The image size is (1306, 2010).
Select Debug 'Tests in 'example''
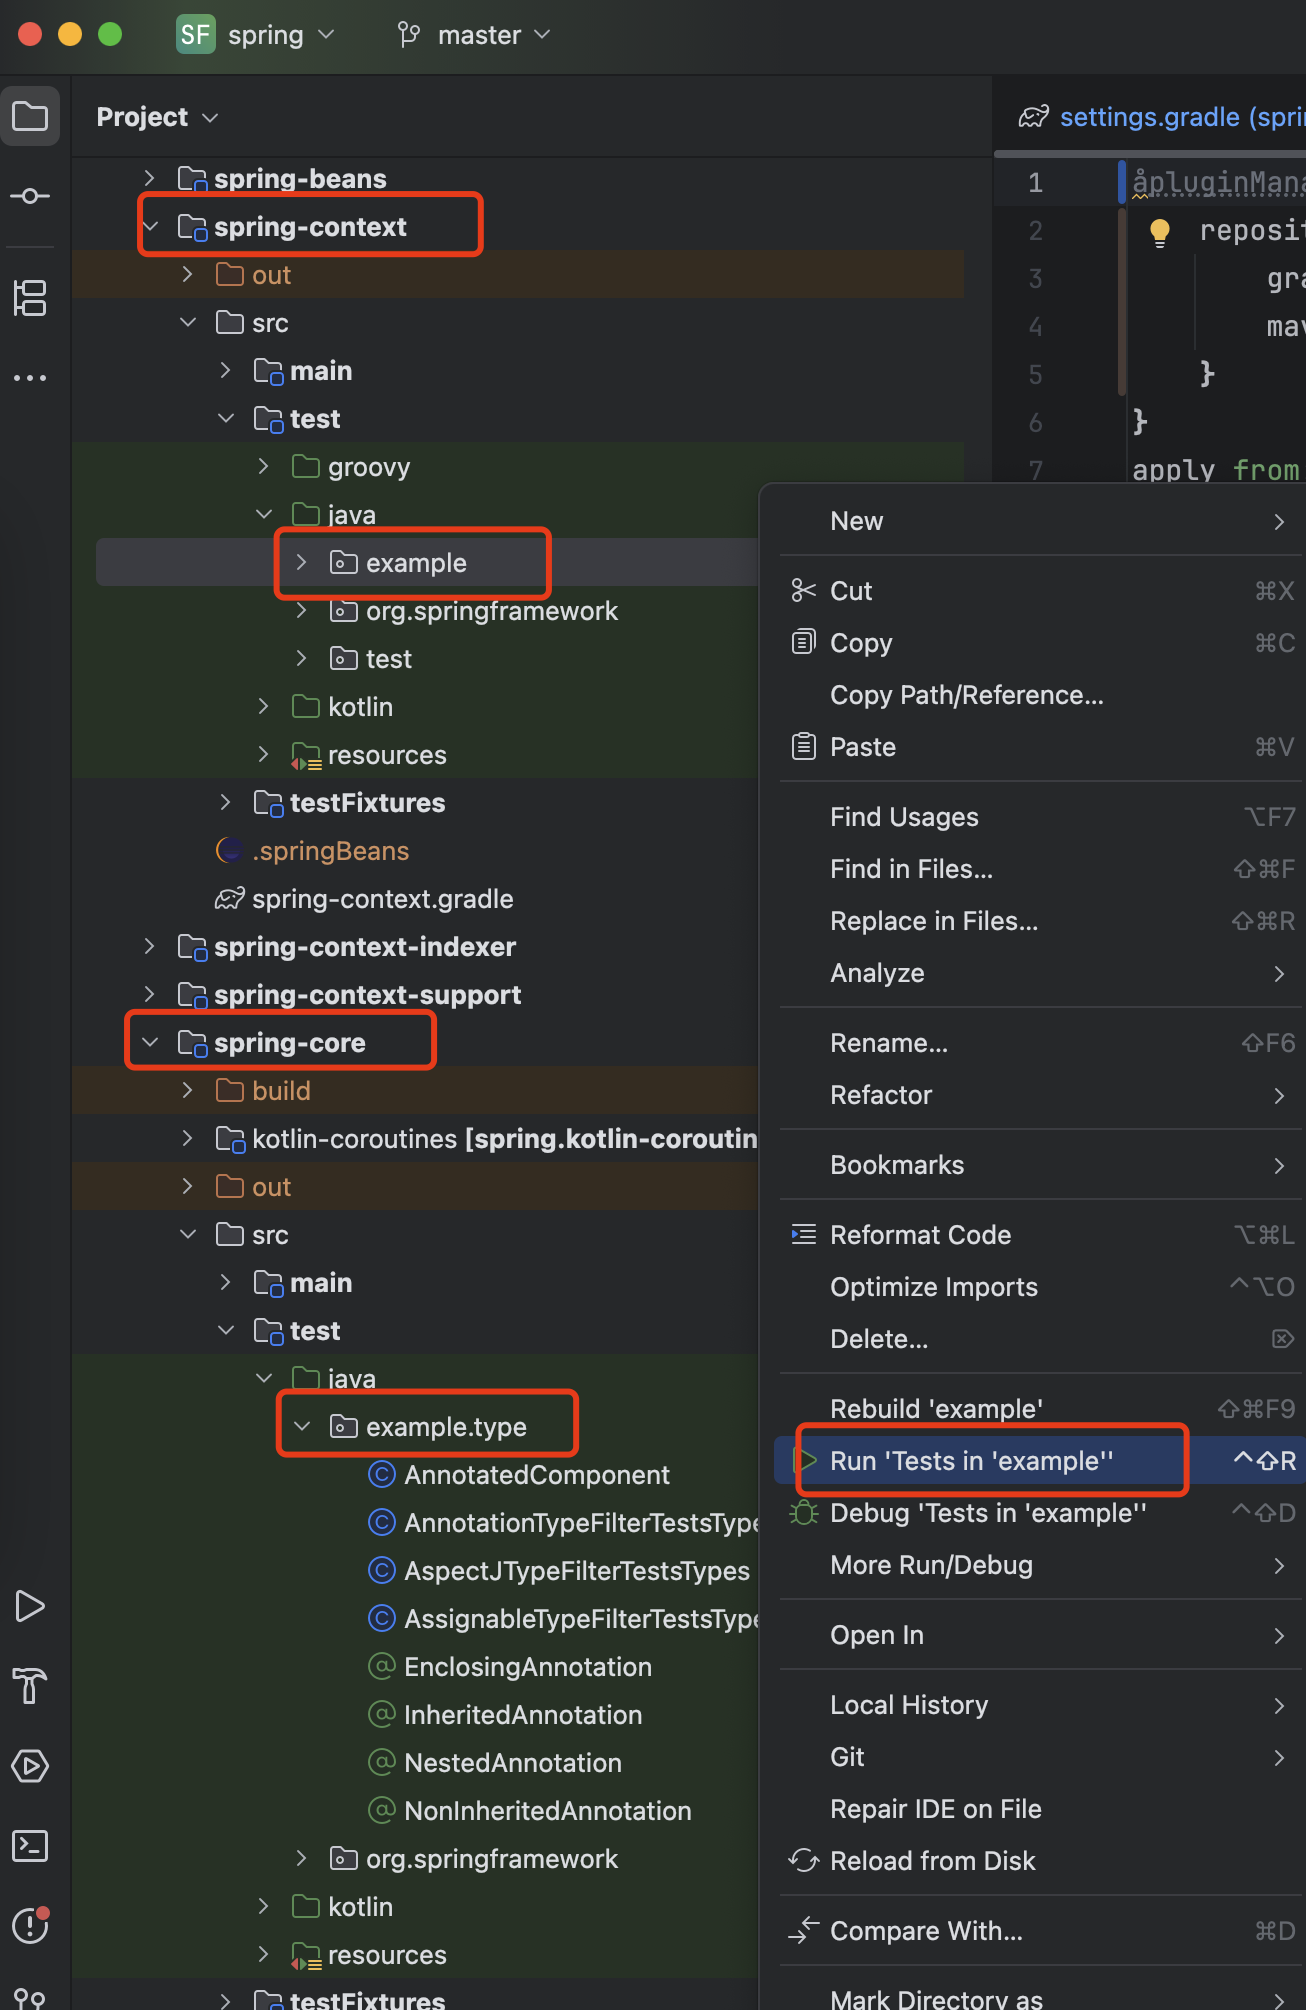pyautogui.click(x=1040, y=1513)
